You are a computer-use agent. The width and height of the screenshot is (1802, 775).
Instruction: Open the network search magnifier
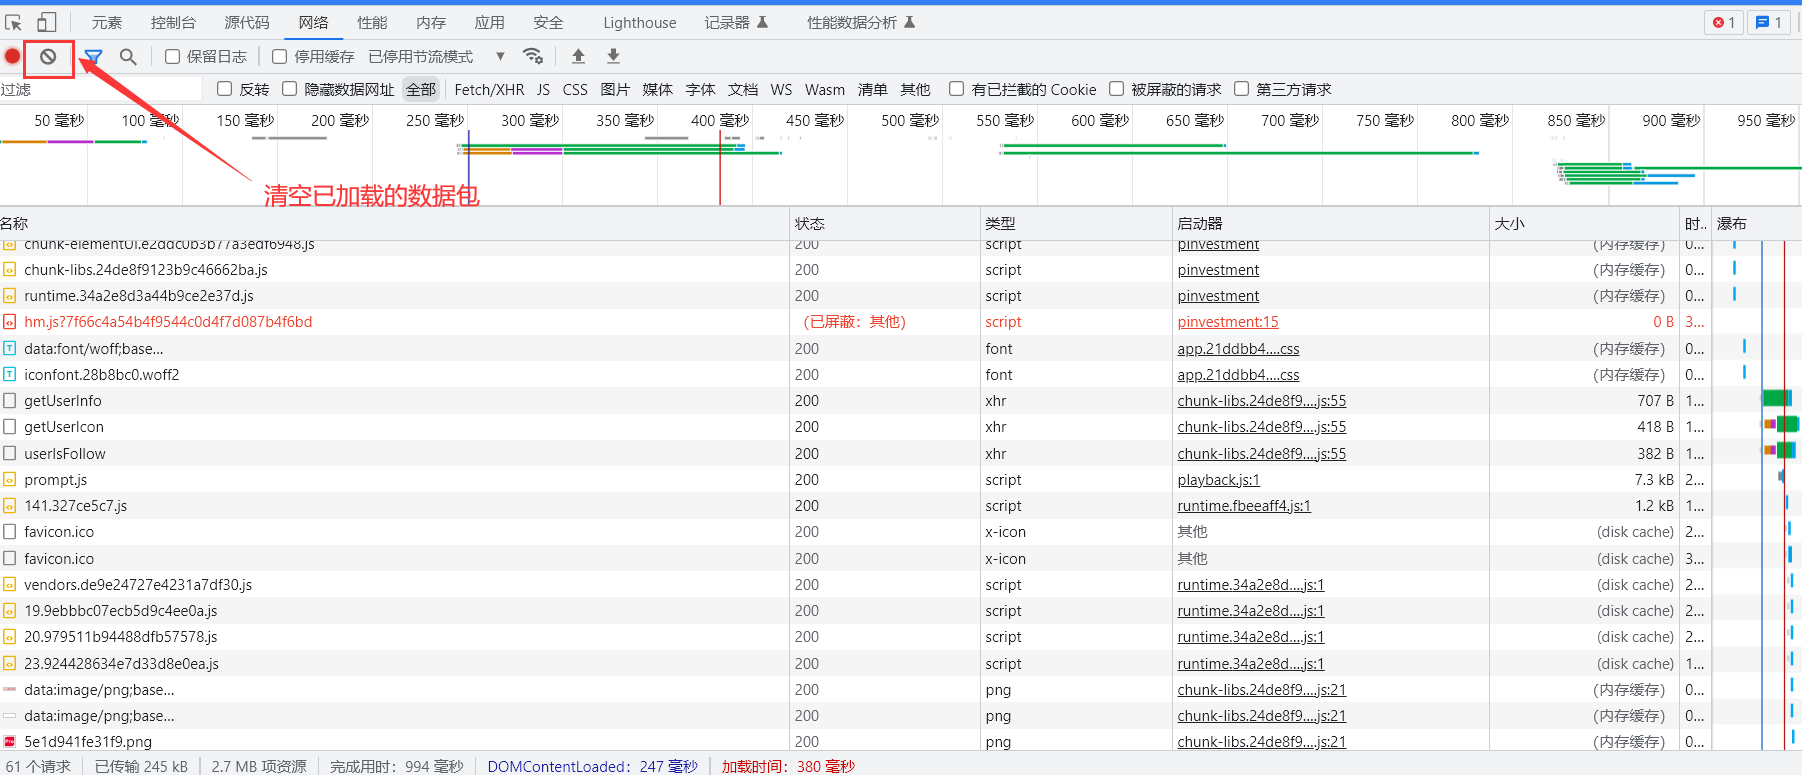coord(128,57)
